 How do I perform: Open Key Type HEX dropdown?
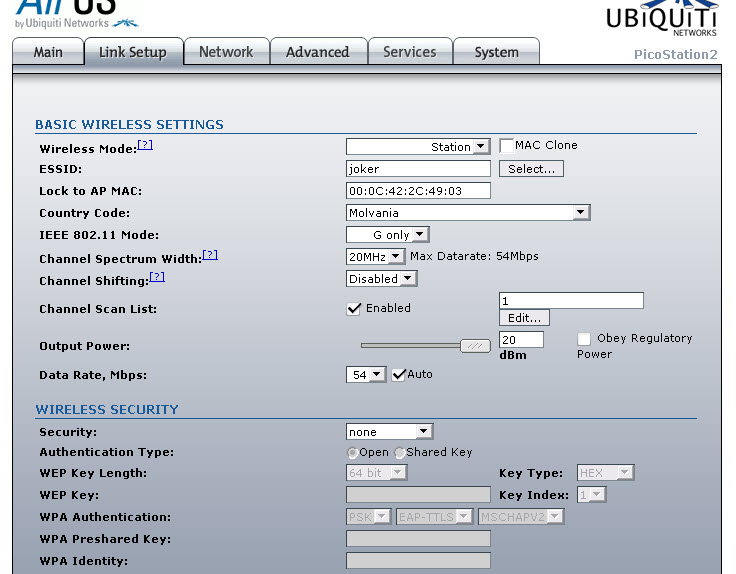606,473
